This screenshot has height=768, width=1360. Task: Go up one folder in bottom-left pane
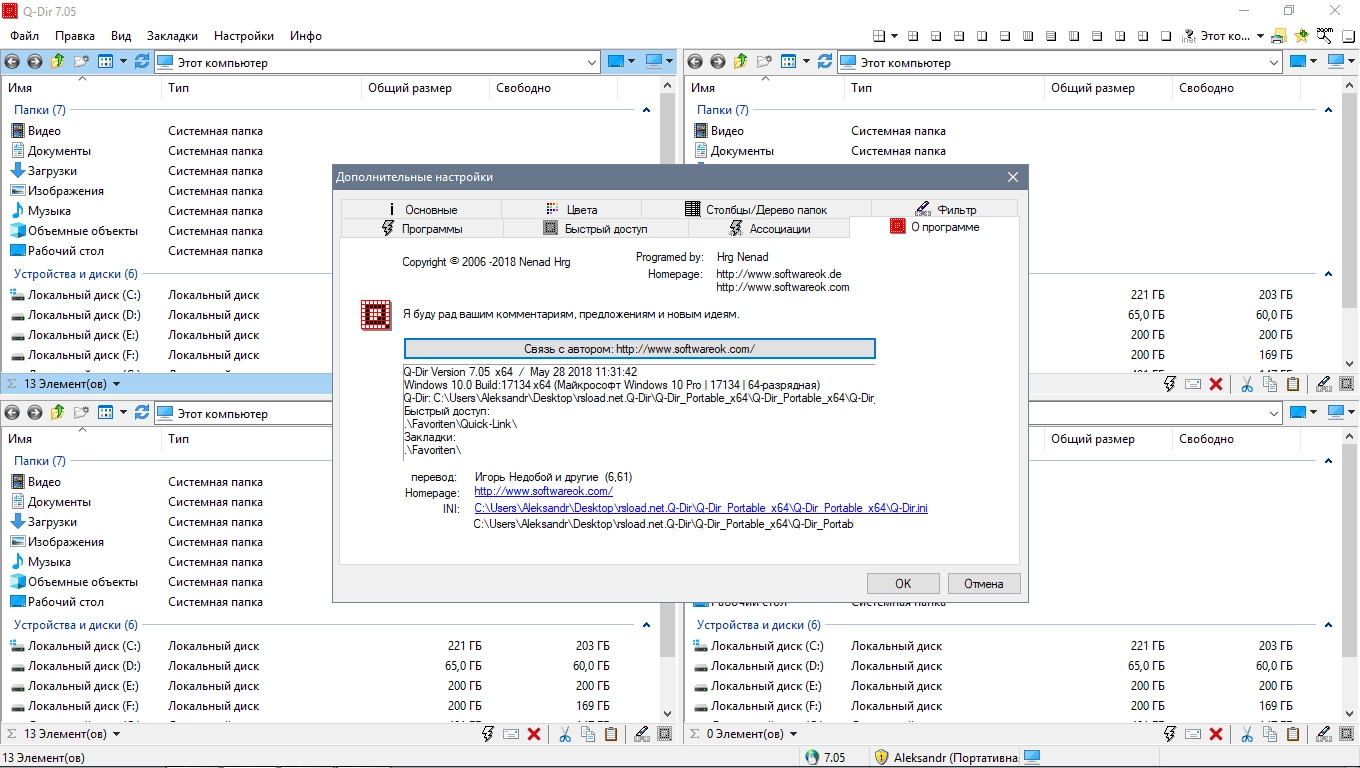pos(57,413)
